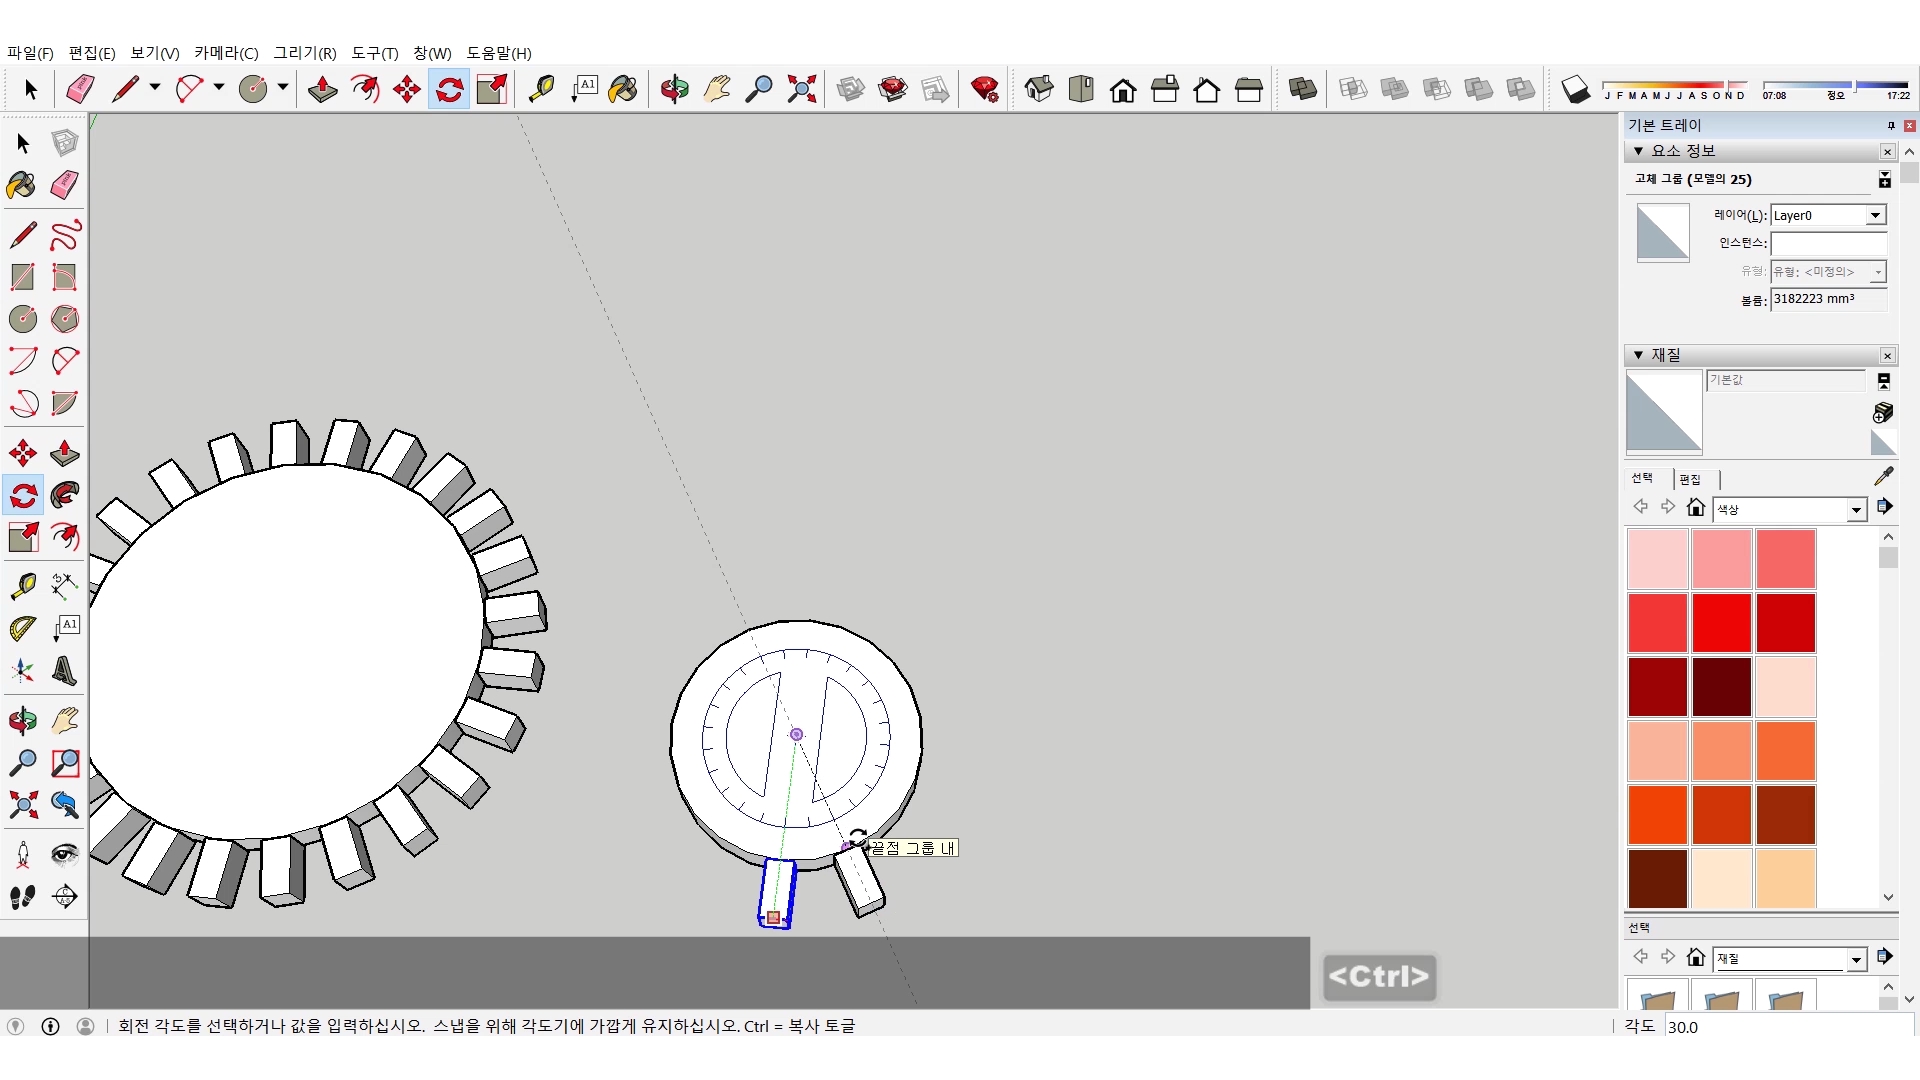Viewport: 1920px width, 1080px height.
Task: Select the Tape Measure tool in left panel
Action: 23,586
